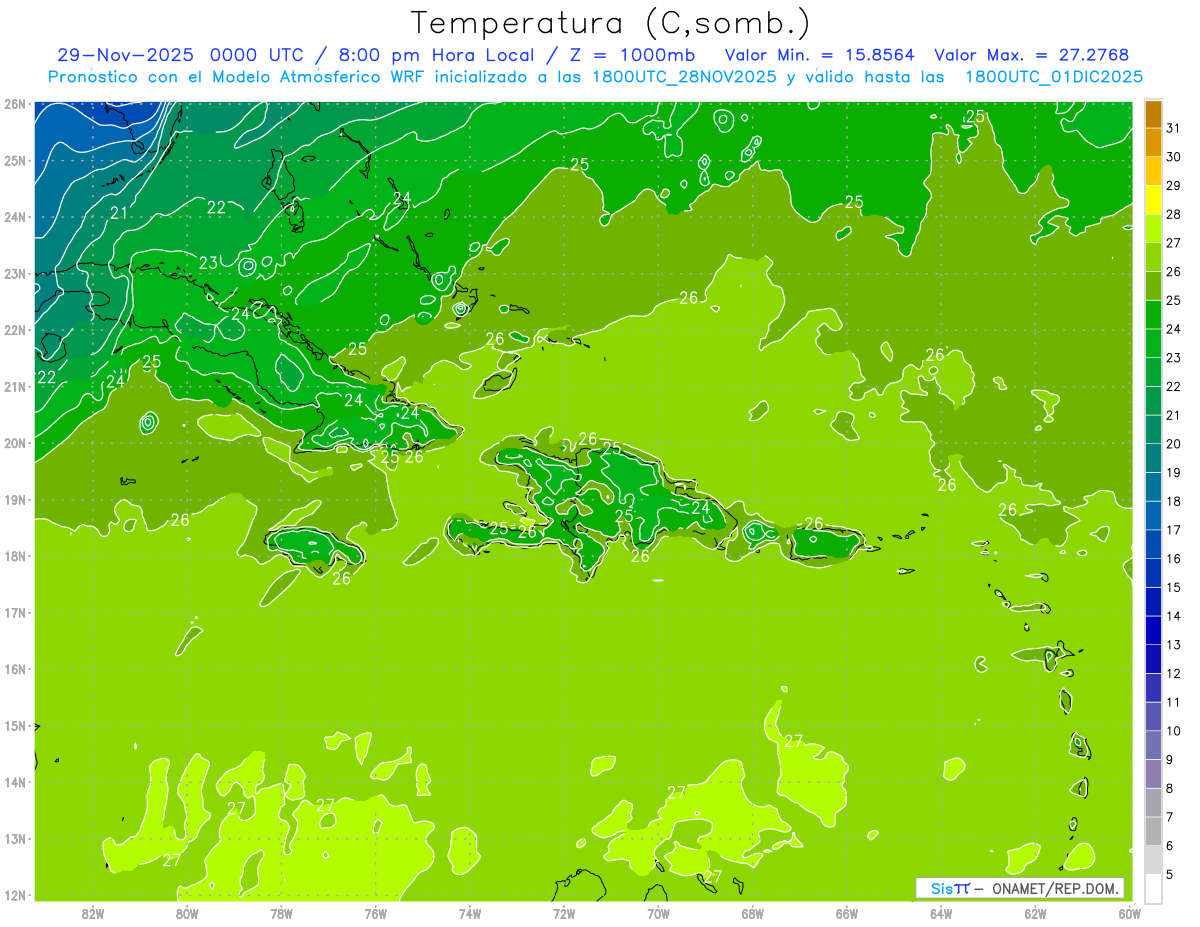1200x927 pixels.
Task: Click the colorbar scale label "13"
Action: 1173,645
